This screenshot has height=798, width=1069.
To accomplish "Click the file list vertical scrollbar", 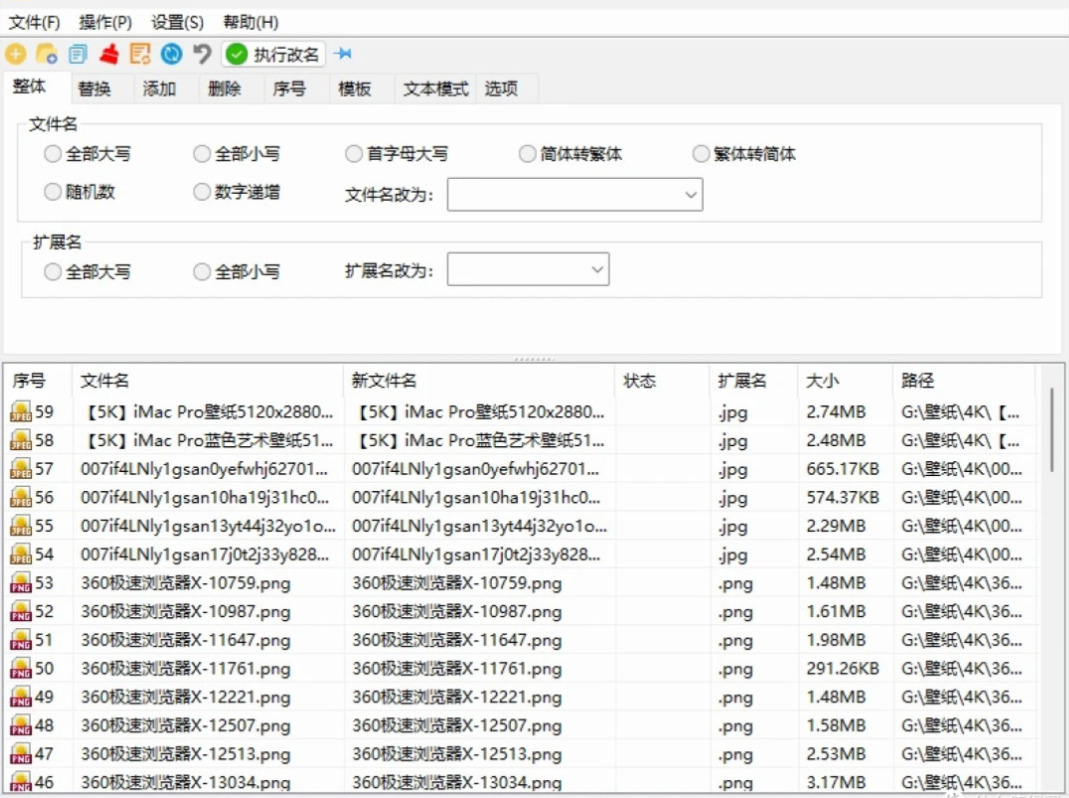I will (x=1053, y=430).
